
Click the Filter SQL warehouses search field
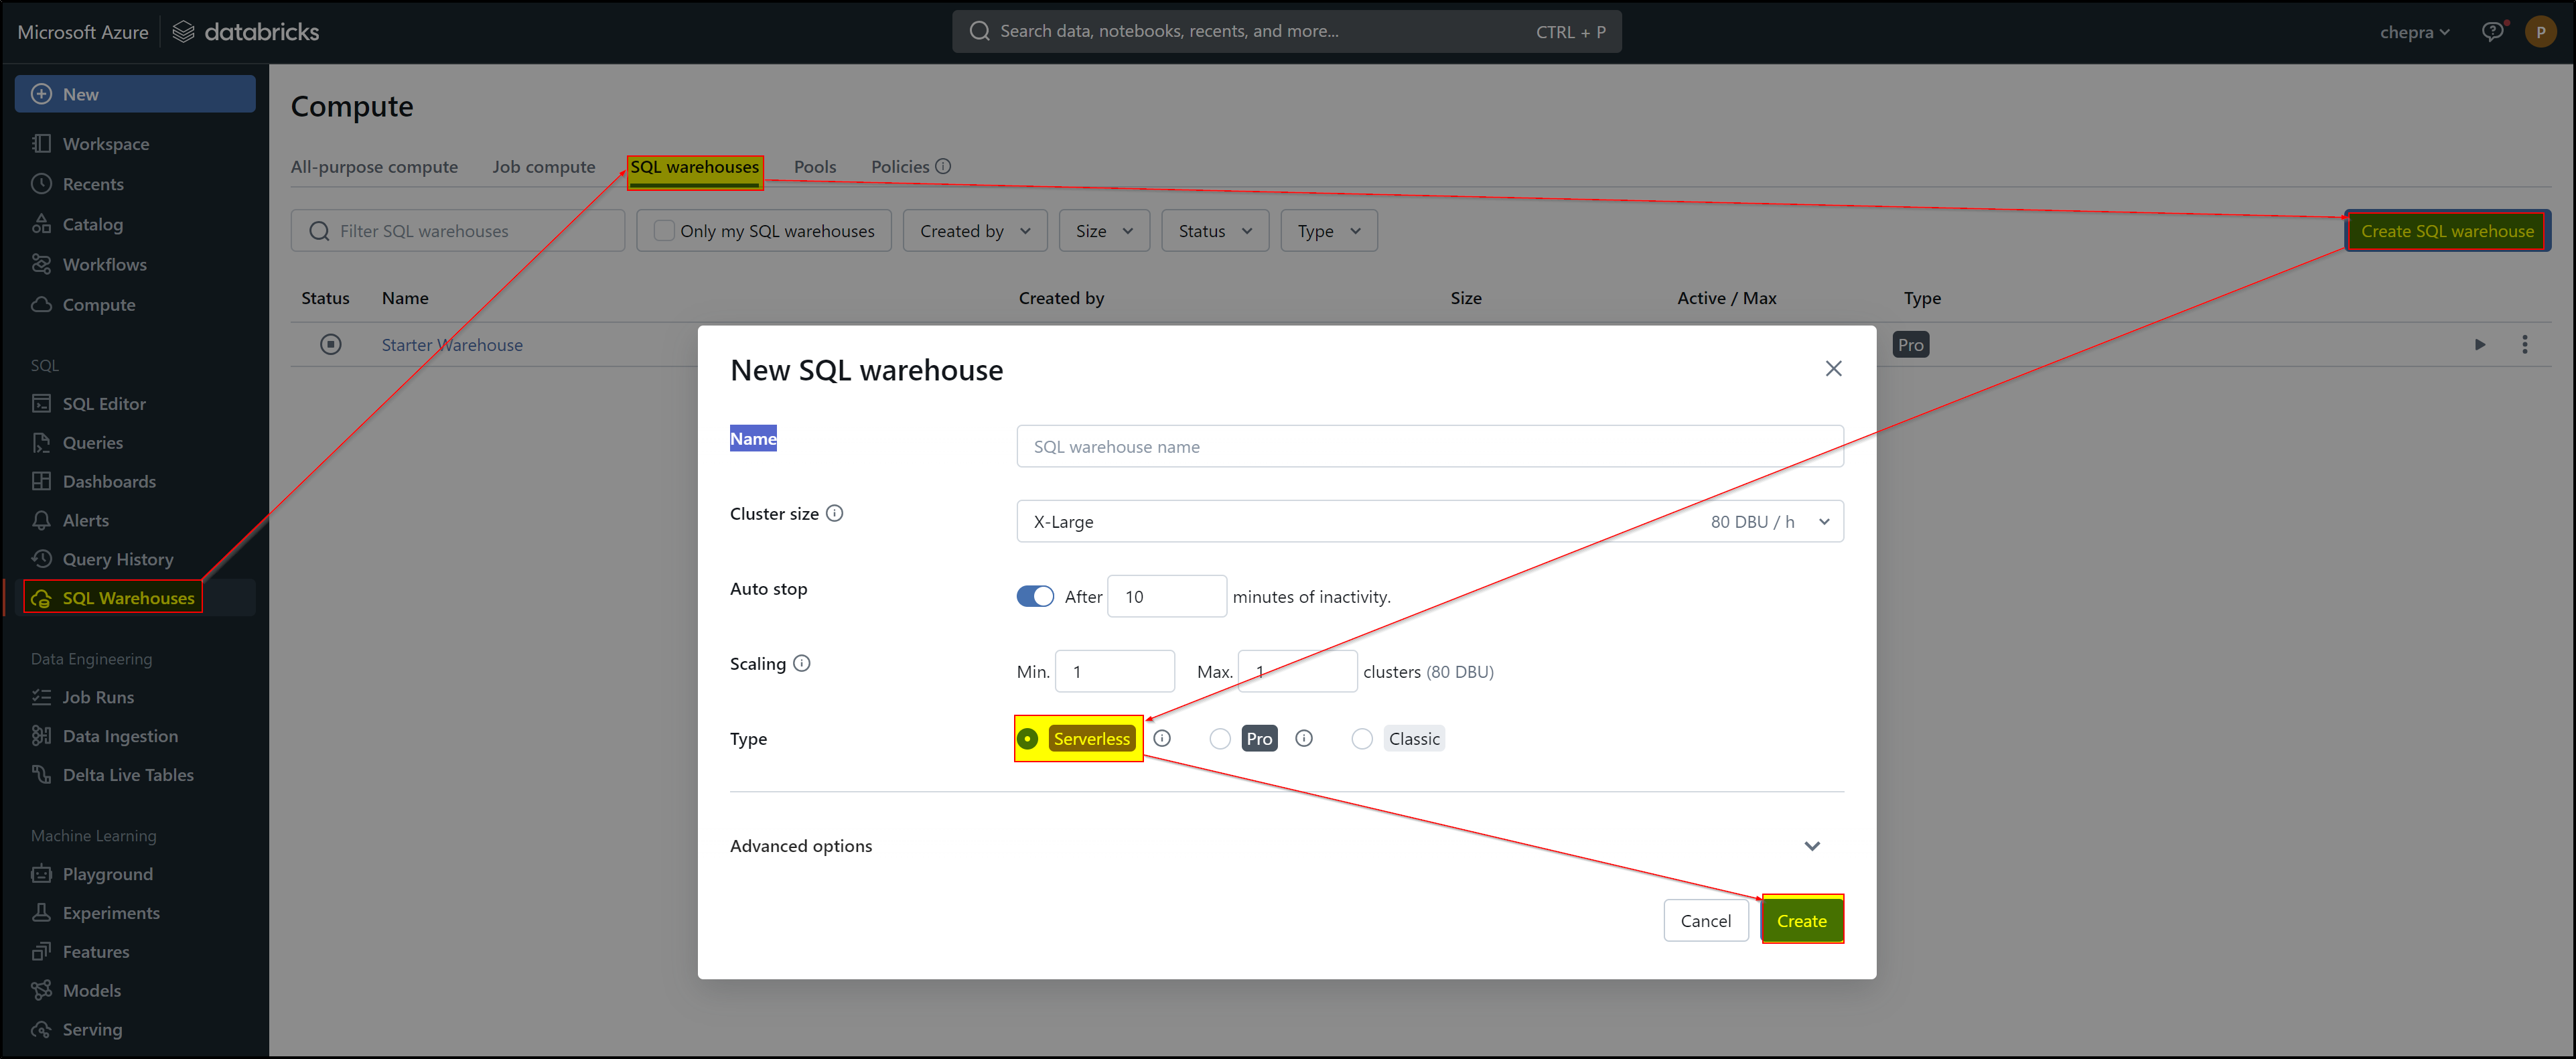point(458,230)
